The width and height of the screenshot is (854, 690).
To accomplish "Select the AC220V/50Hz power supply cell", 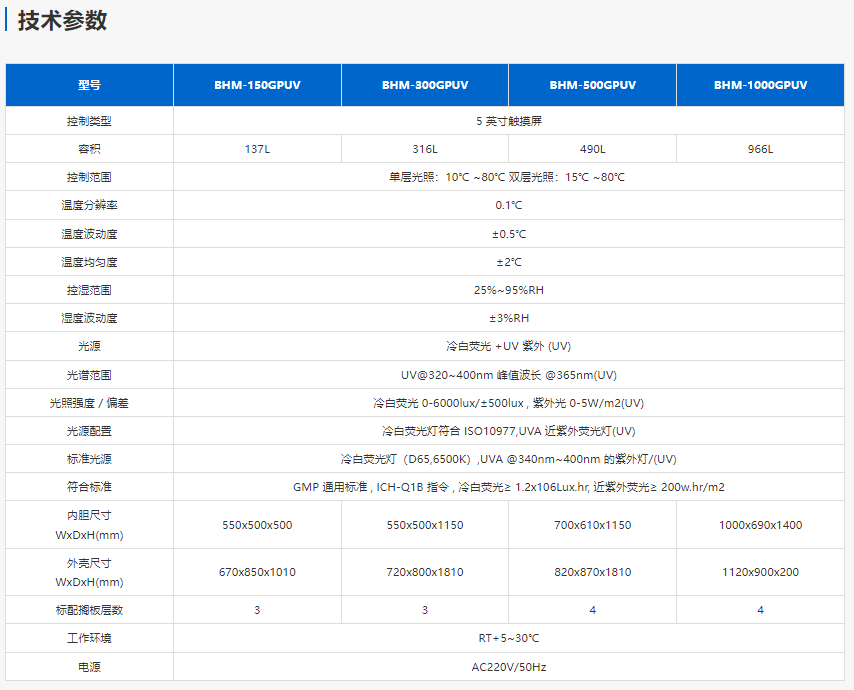I will pyautogui.click(x=509, y=666).
